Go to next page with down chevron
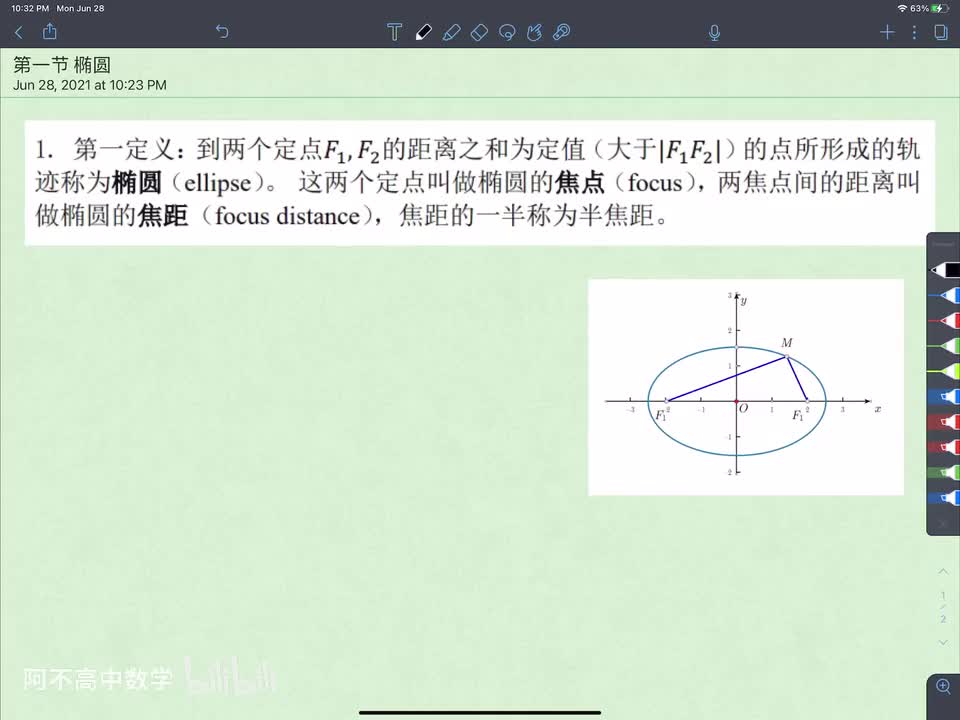Screen dimensions: 960x720 coord(943,642)
